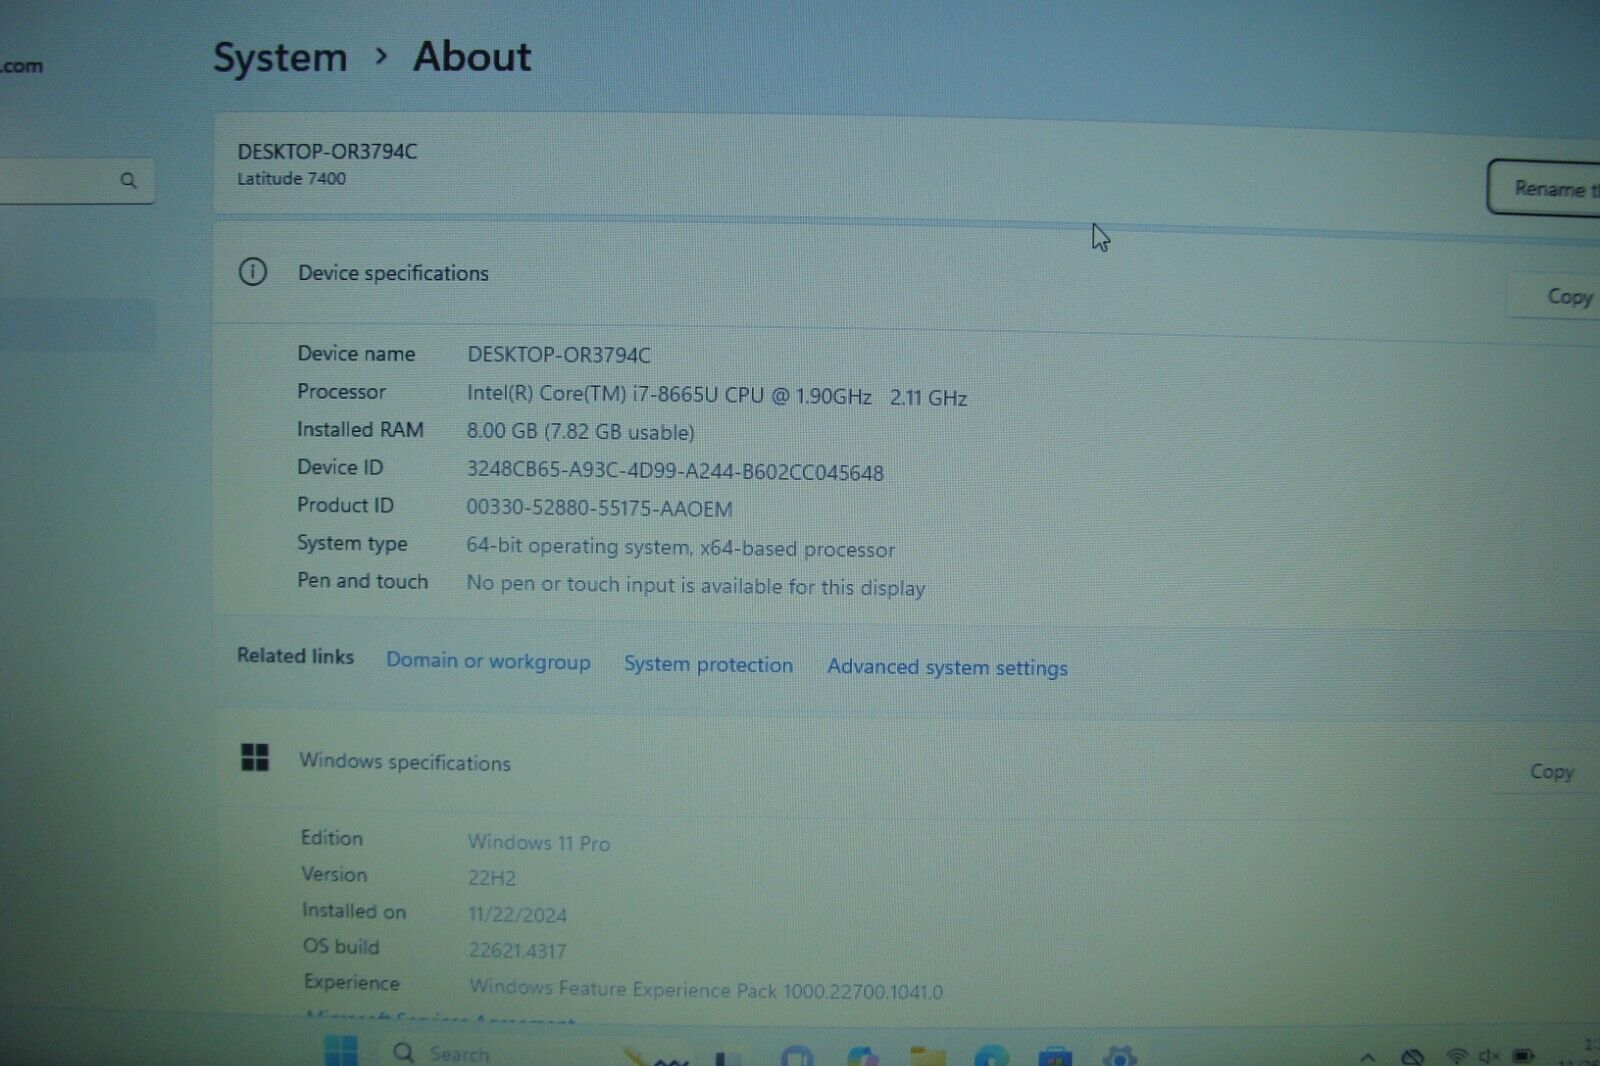Click the volume icon in the system tray
The height and width of the screenshot is (1066, 1600).
click(x=1490, y=1055)
